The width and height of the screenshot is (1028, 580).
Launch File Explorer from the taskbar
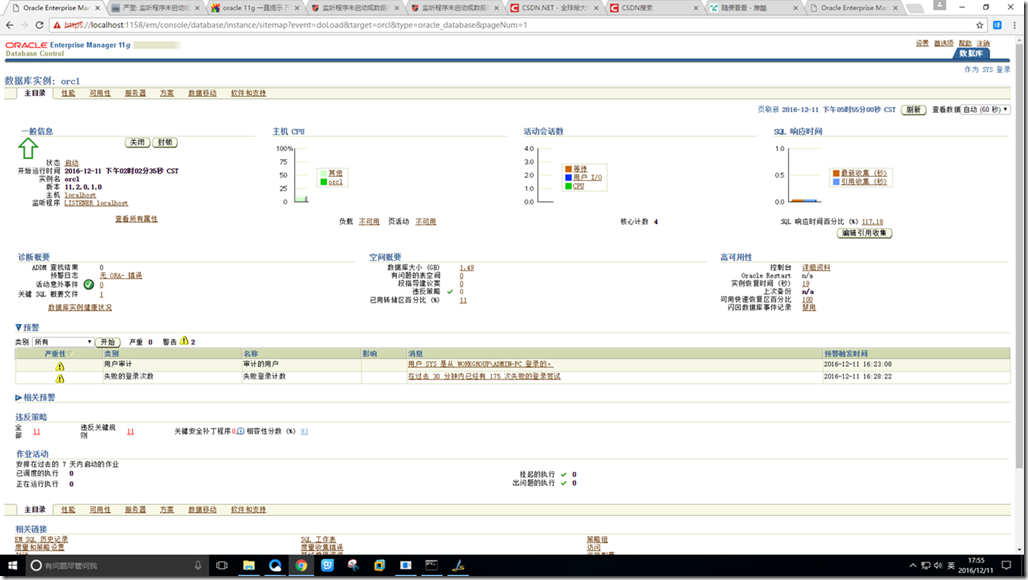point(248,566)
